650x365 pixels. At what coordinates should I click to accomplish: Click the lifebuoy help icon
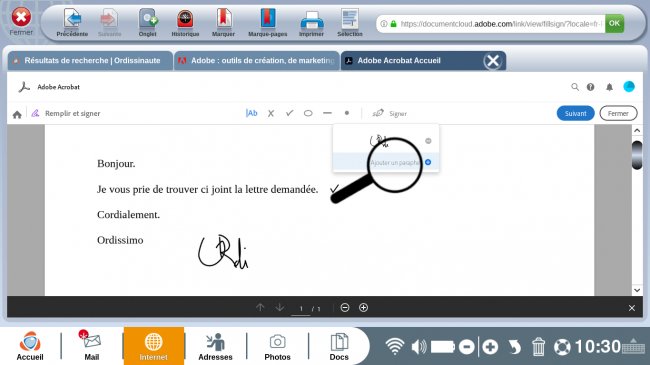[562, 347]
